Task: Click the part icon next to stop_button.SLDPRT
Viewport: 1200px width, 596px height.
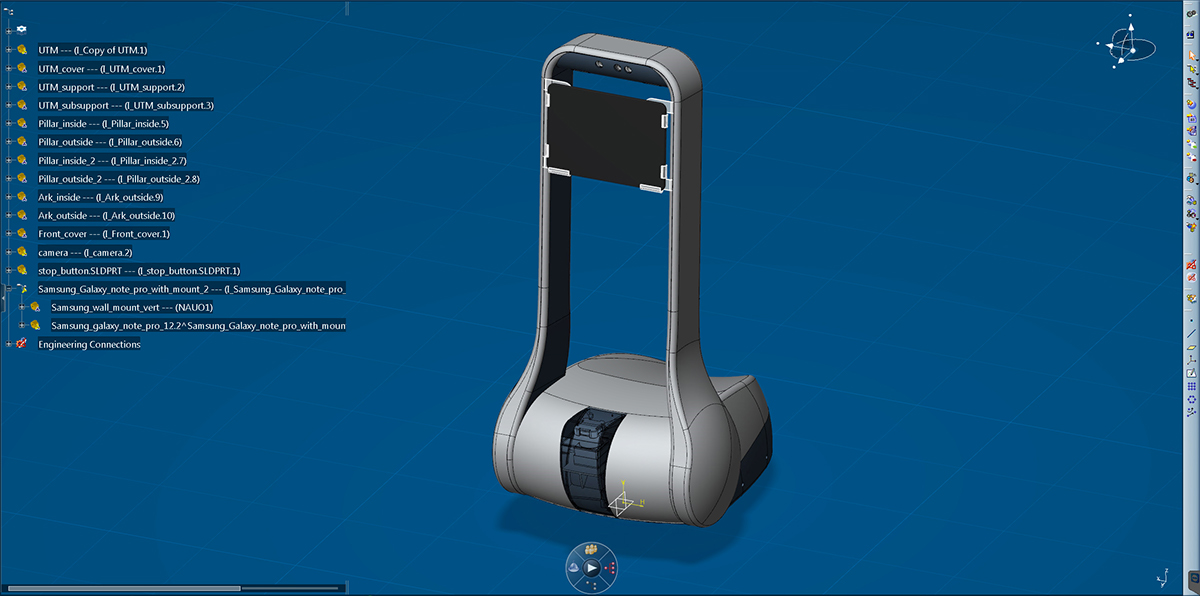Action: (x=22, y=270)
